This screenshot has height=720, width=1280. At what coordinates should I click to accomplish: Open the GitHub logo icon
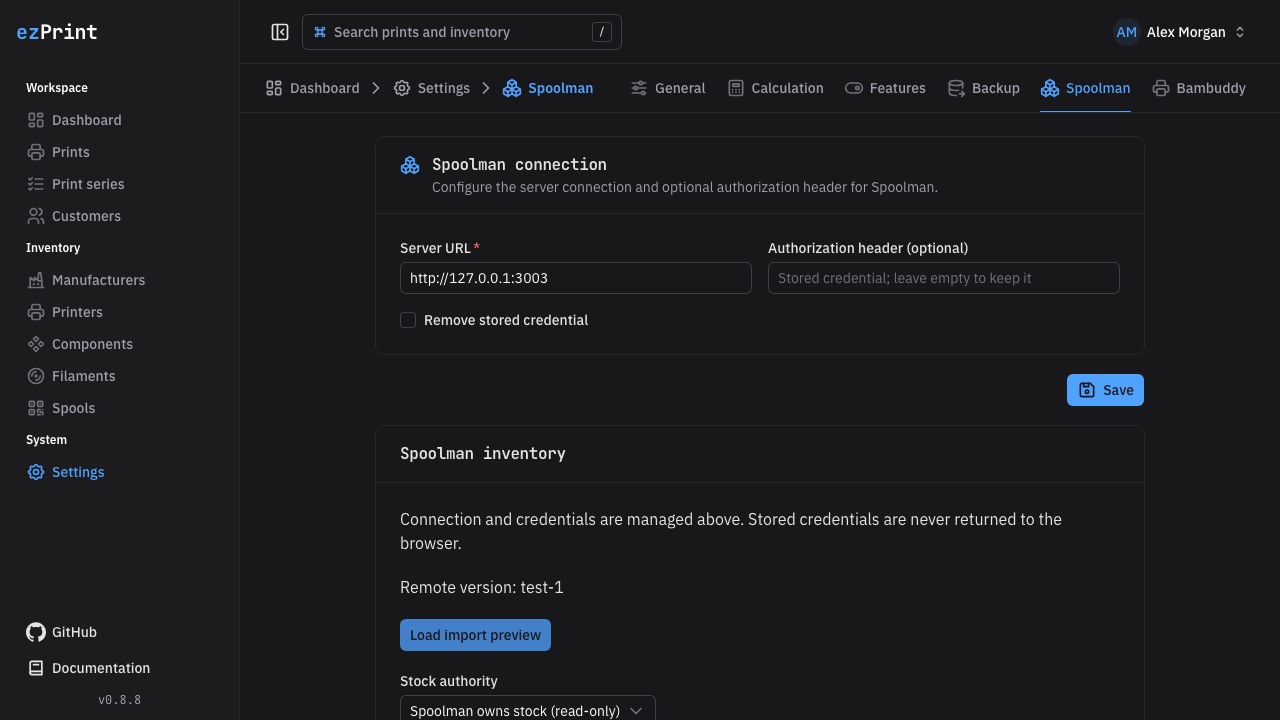coord(36,632)
